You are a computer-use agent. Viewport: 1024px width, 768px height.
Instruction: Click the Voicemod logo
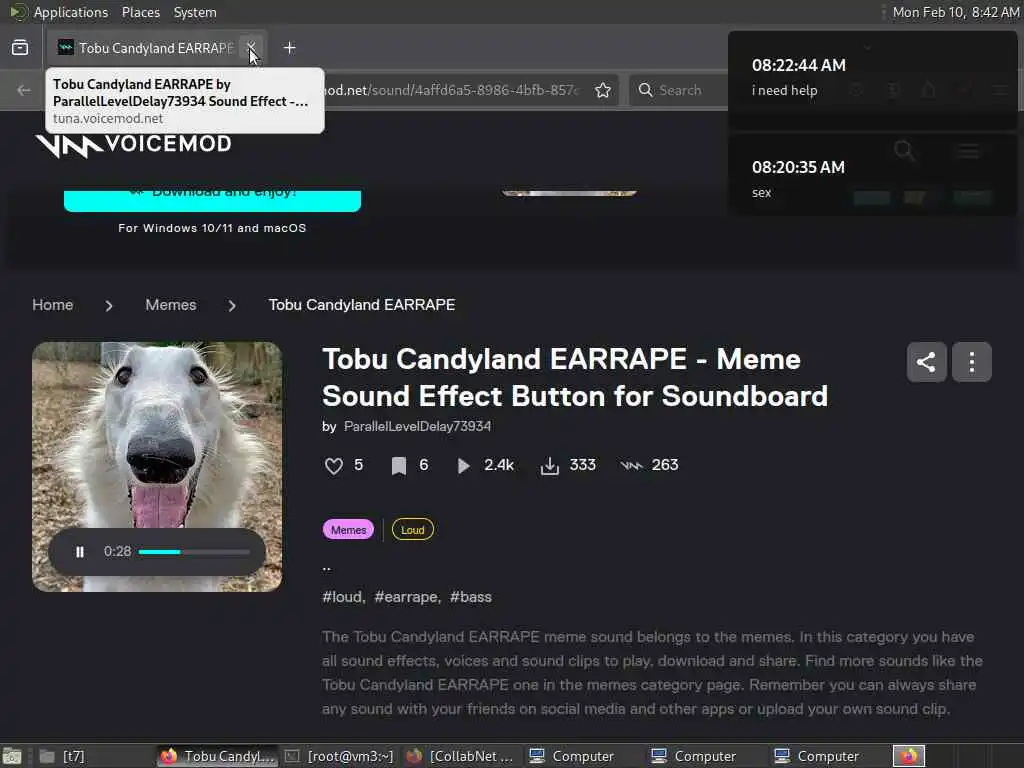134,145
